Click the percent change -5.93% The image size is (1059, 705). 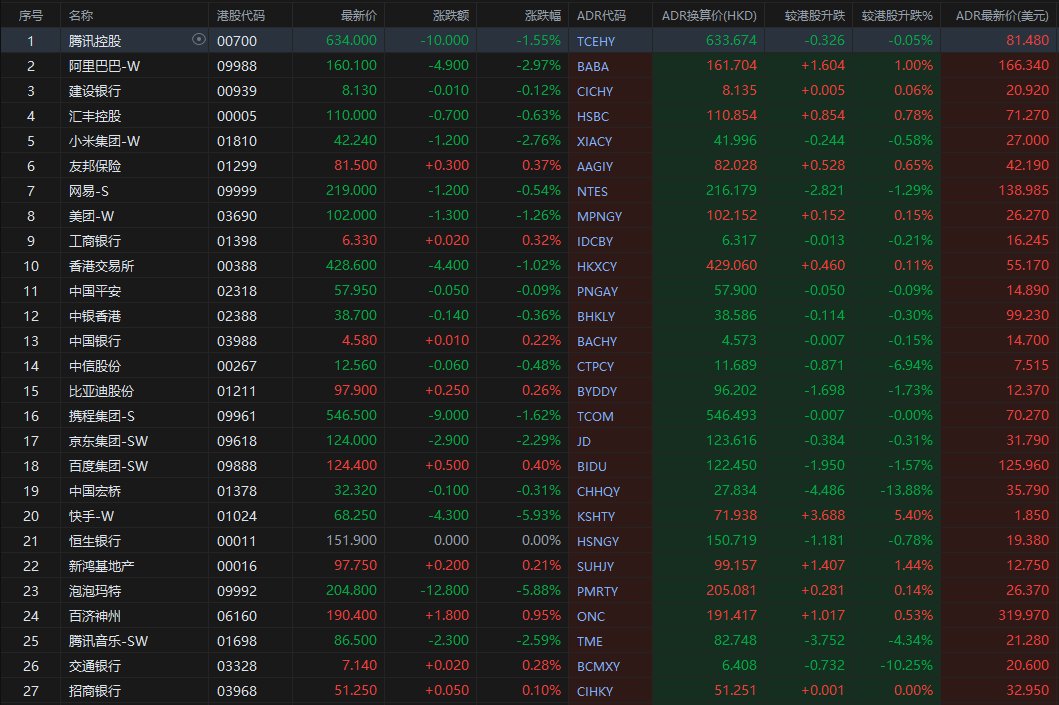[538, 515]
